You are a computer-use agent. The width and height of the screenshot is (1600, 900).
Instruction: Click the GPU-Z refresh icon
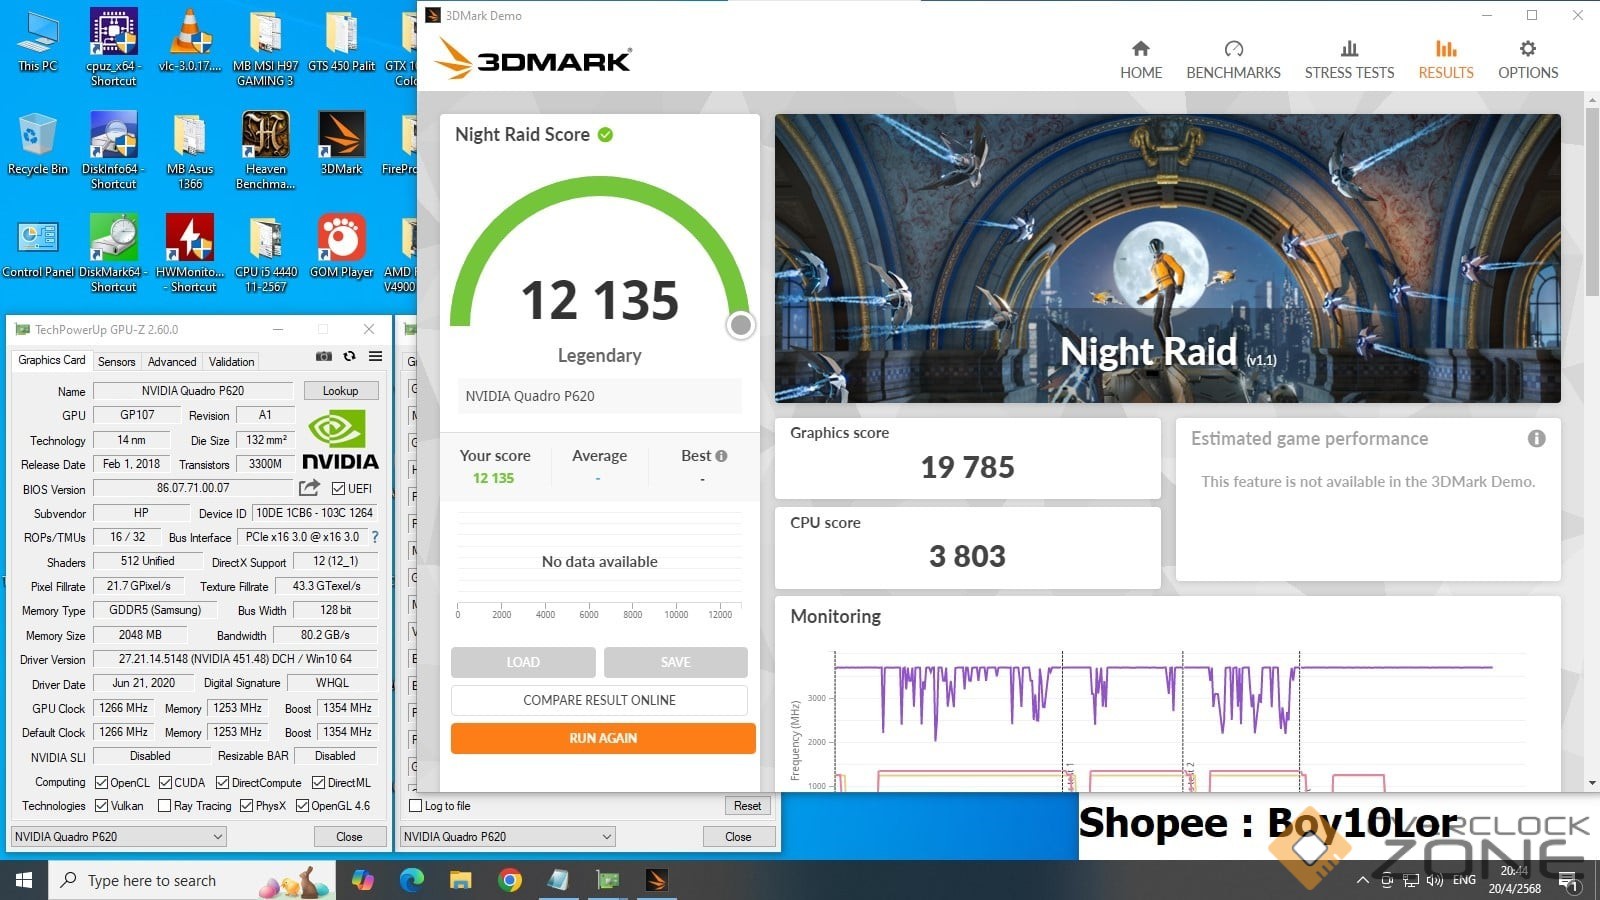[x=349, y=356]
